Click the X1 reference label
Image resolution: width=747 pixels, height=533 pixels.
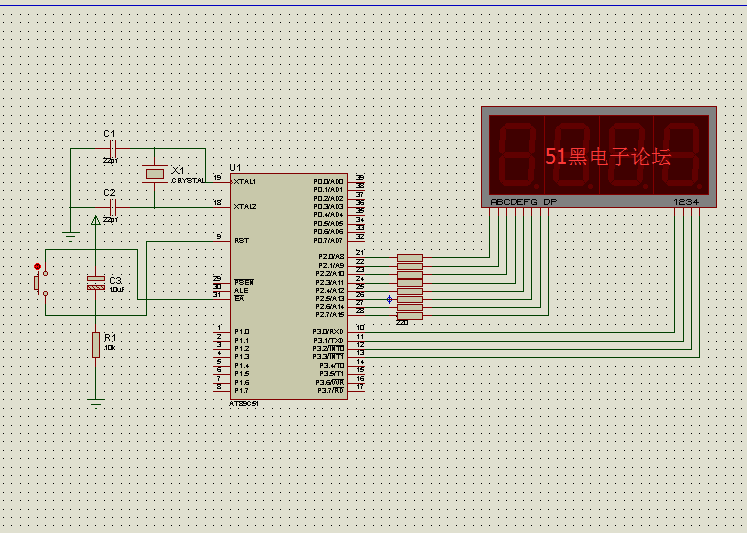178,170
